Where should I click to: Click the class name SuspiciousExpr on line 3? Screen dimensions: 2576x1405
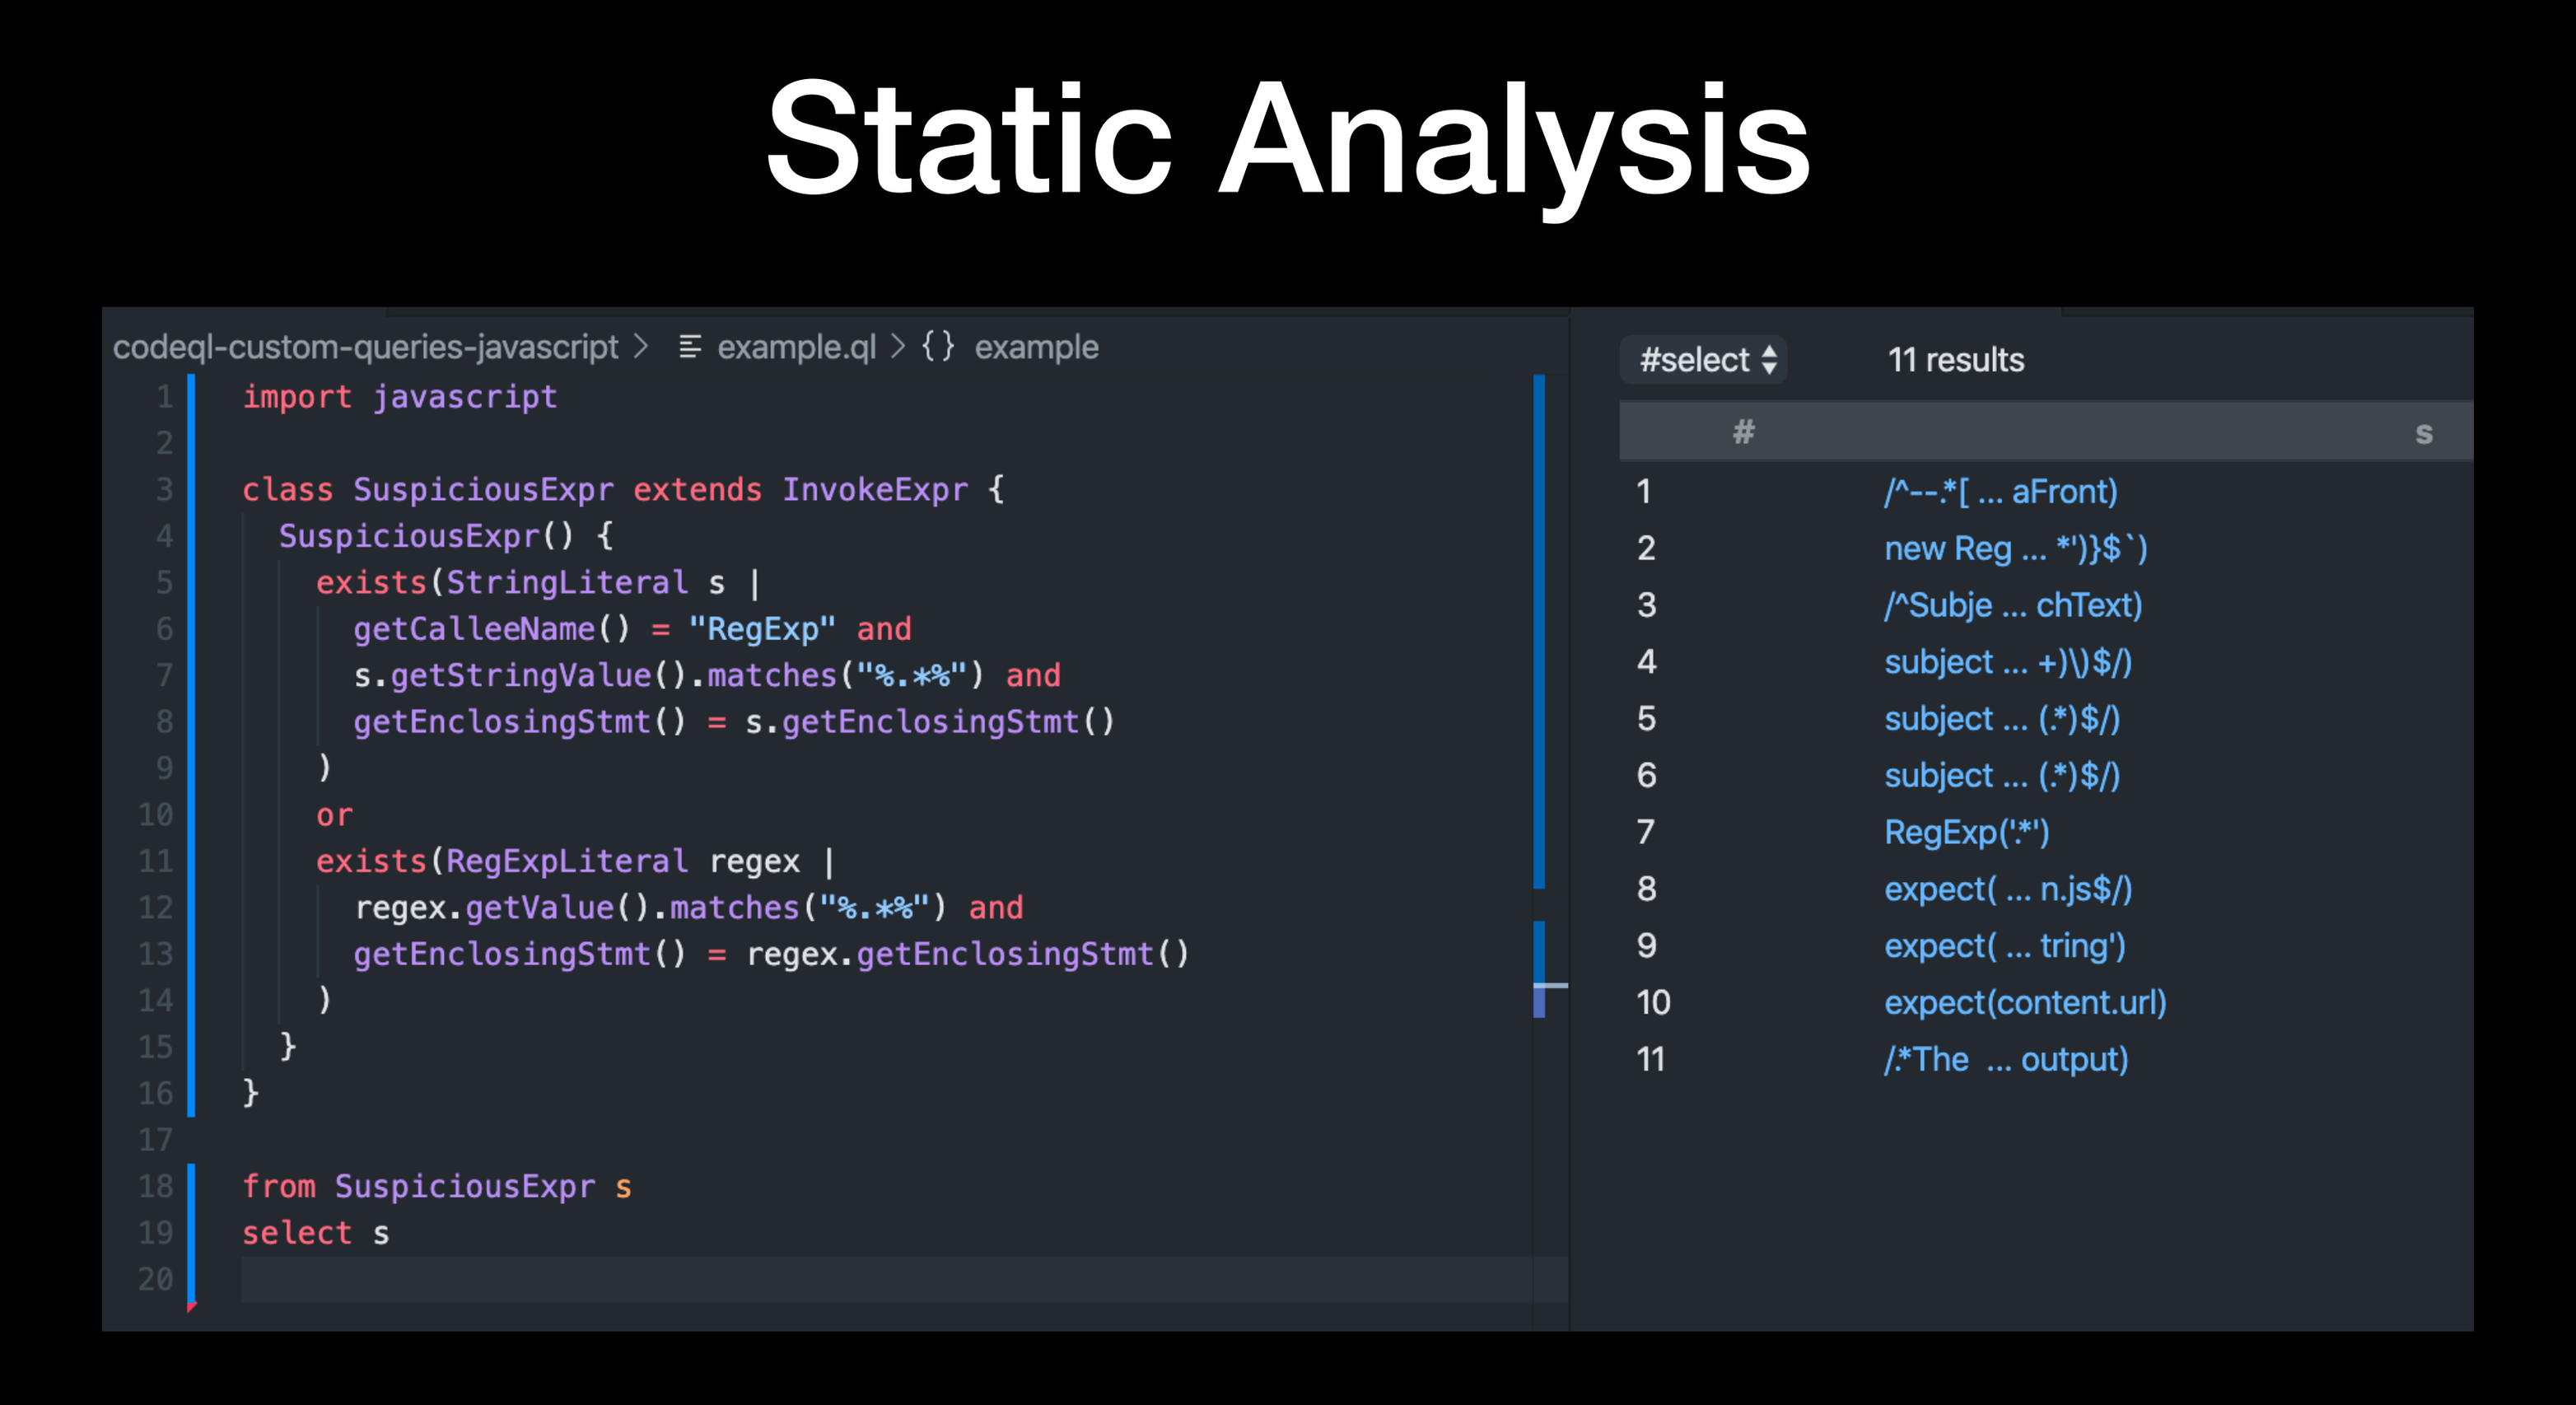coord(483,490)
